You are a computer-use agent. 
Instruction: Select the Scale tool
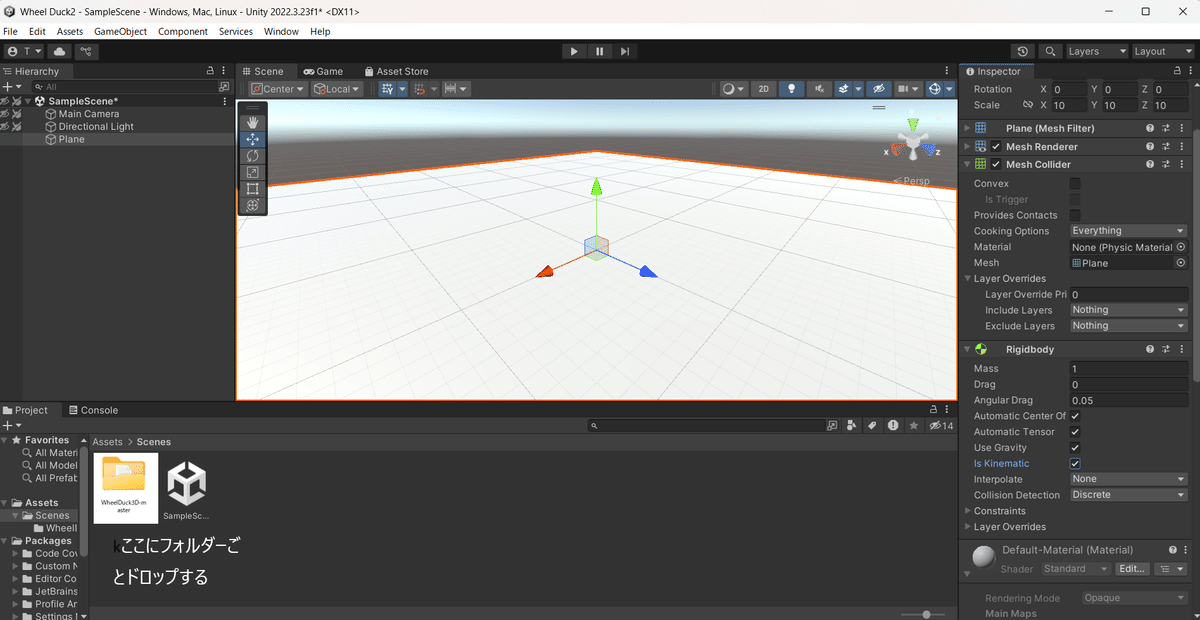252,172
